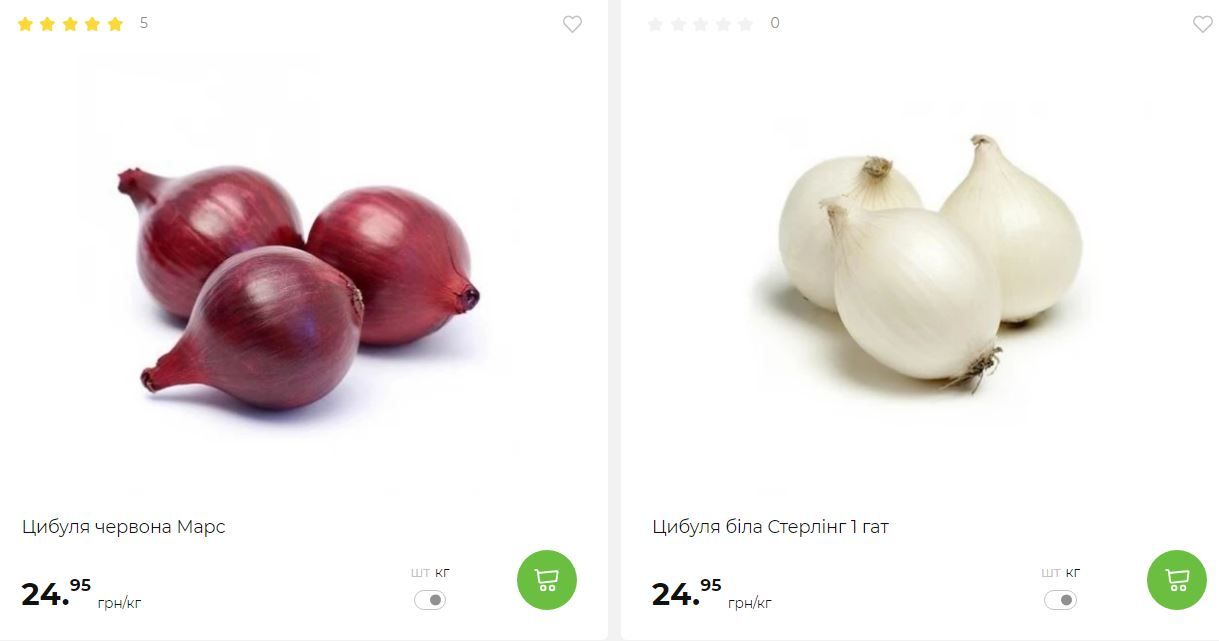Click the rating count 0 on white onion
Image resolution: width=1219 pixels, height=641 pixels.
coord(775,23)
